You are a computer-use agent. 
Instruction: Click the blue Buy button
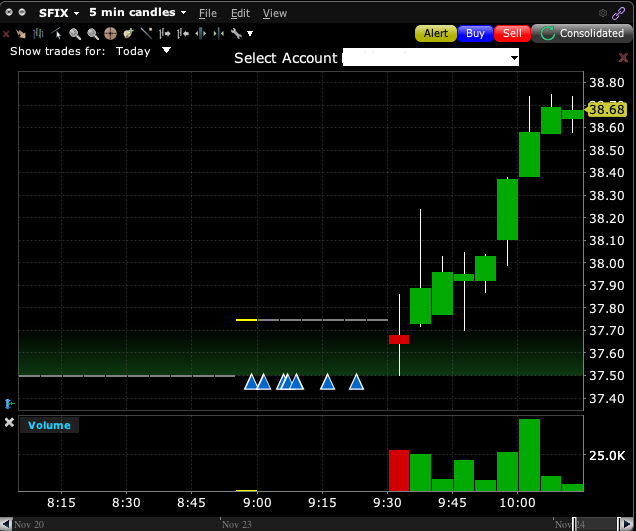[x=475, y=33]
